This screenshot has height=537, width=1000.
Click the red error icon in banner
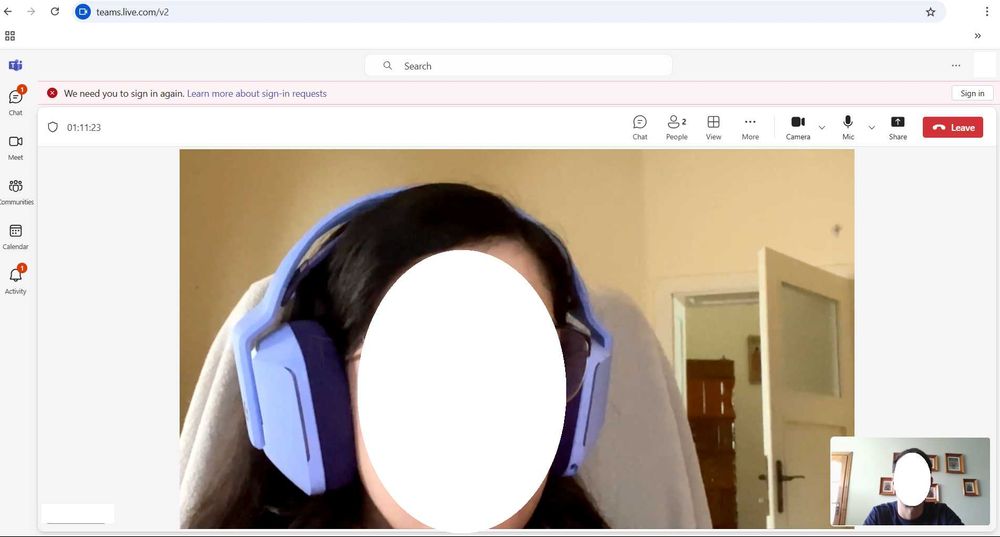pyautogui.click(x=52, y=93)
